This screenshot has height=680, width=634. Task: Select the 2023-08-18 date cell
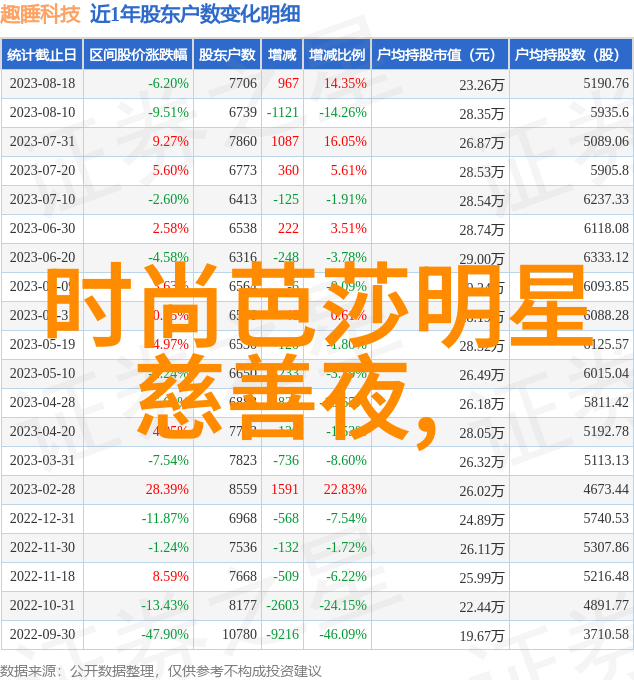42,84
